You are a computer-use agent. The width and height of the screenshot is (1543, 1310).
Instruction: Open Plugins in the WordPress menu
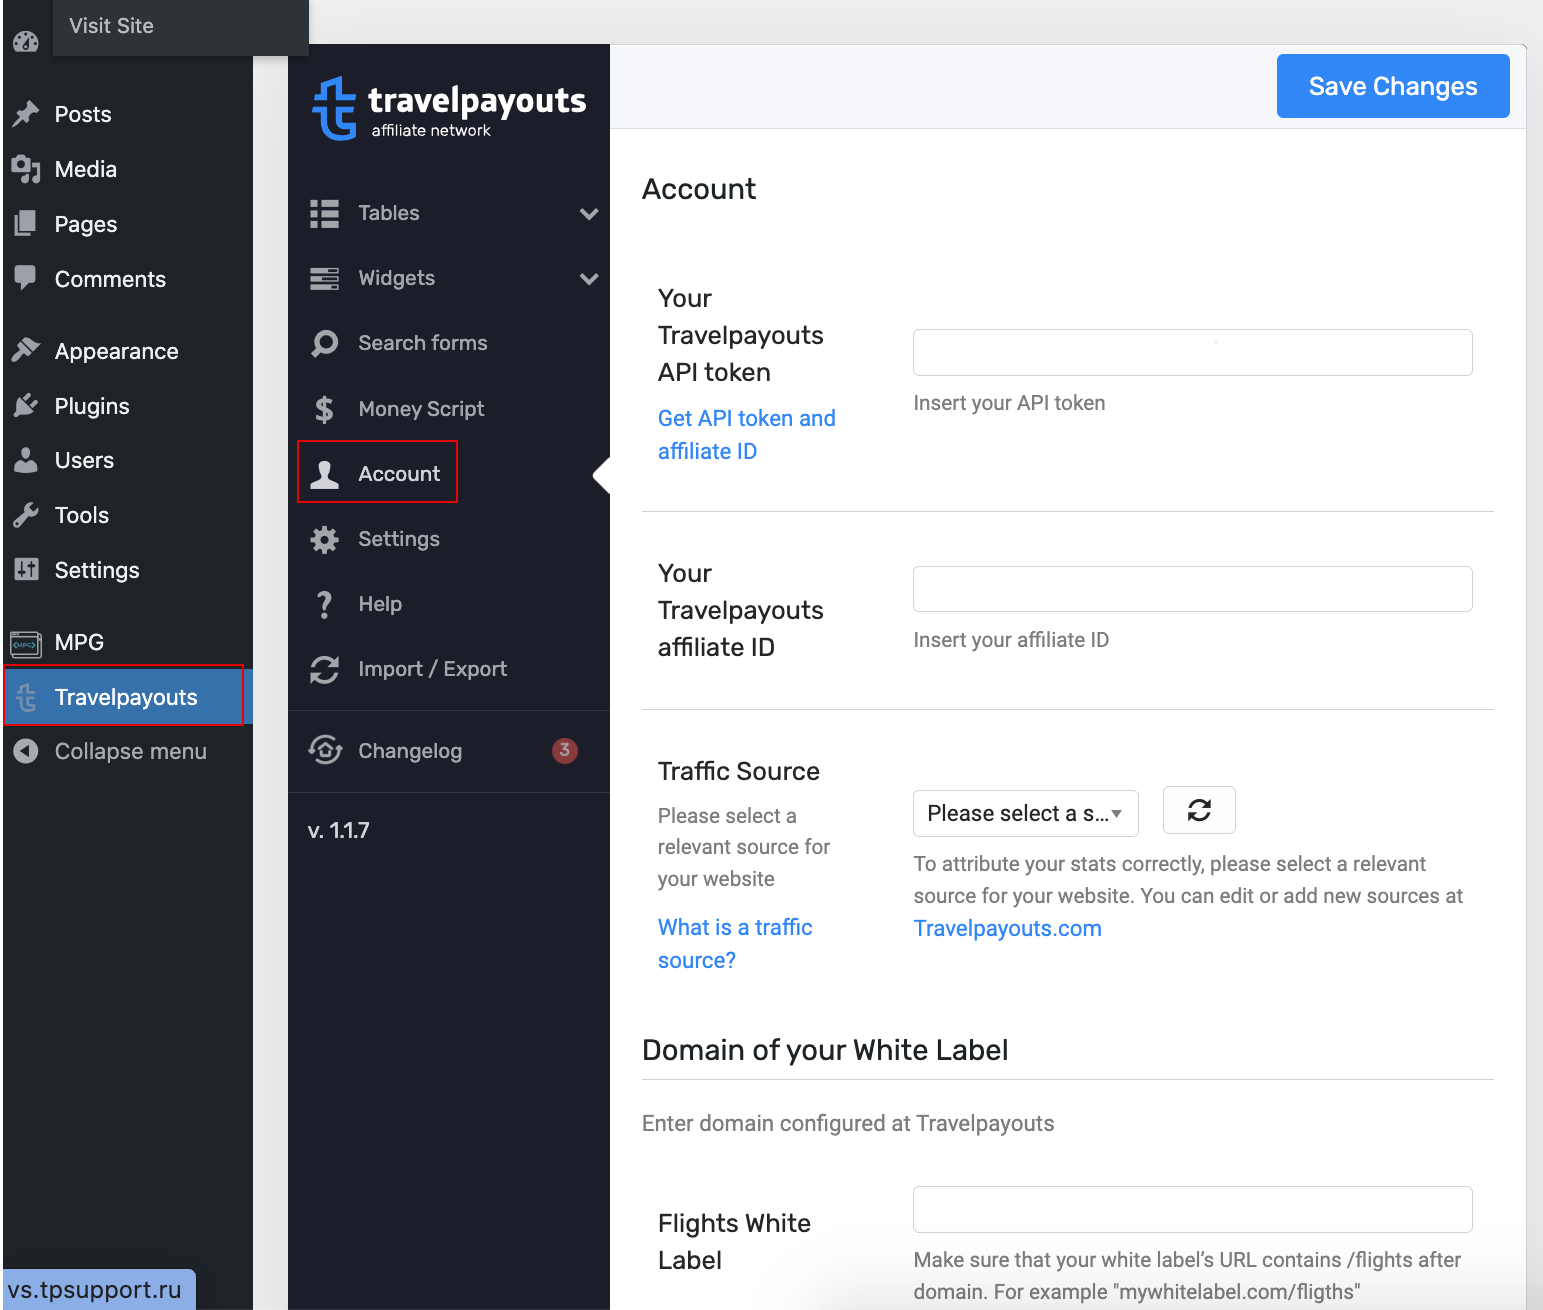tap(92, 406)
